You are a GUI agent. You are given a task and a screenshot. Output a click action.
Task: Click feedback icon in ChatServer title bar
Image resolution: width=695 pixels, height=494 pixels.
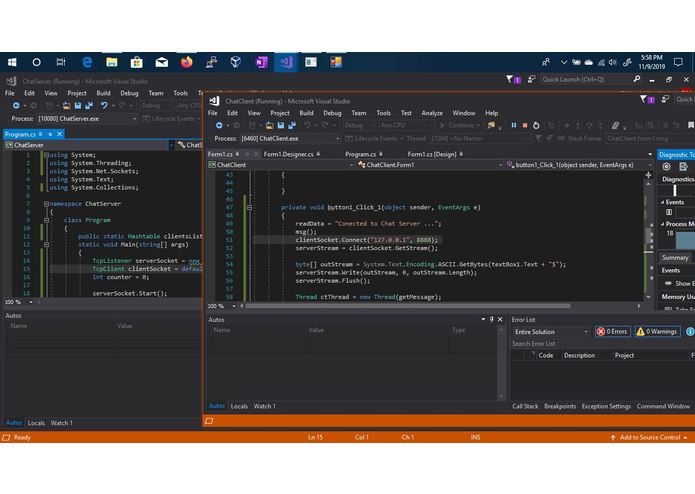tap(531, 79)
